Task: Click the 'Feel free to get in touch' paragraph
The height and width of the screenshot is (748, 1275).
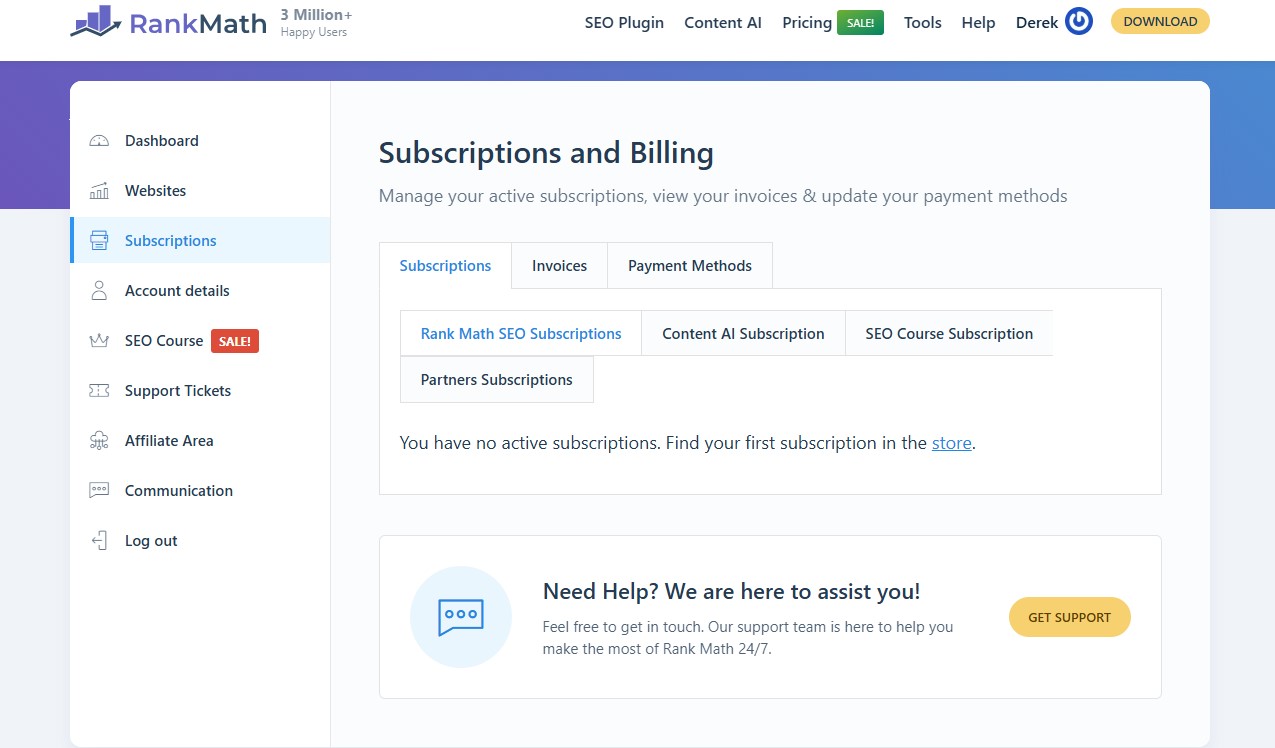Action: (x=748, y=638)
